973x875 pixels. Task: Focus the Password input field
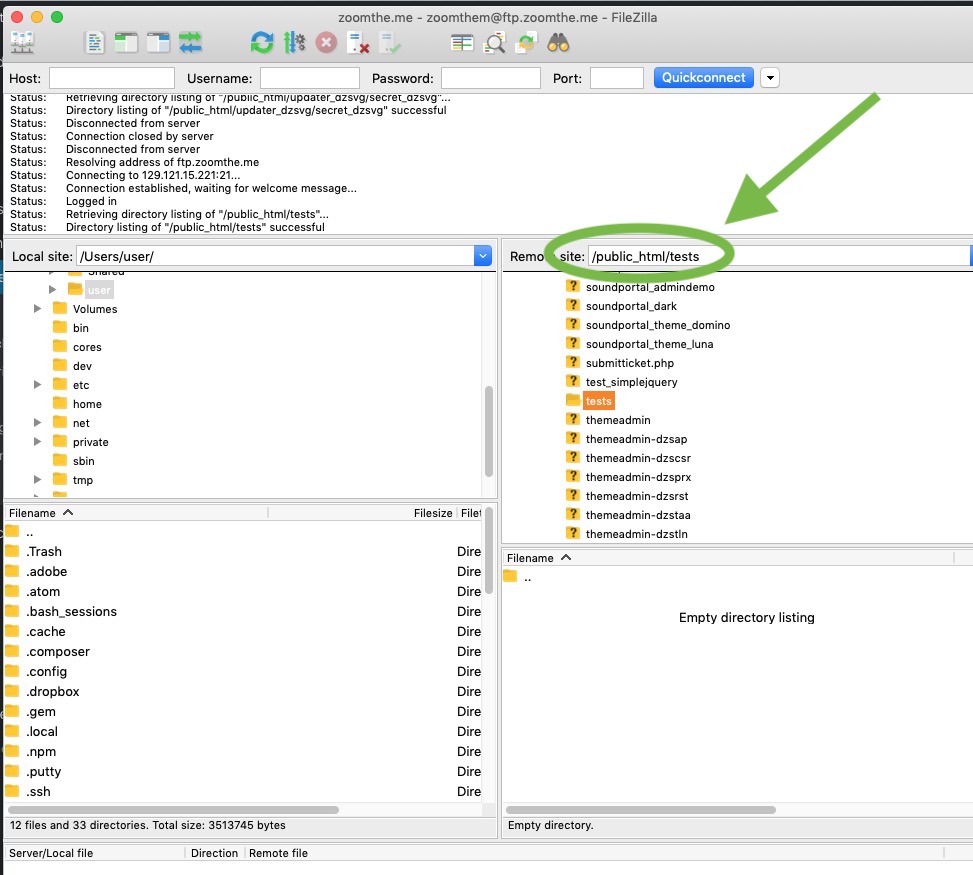[x=491, y=78]
